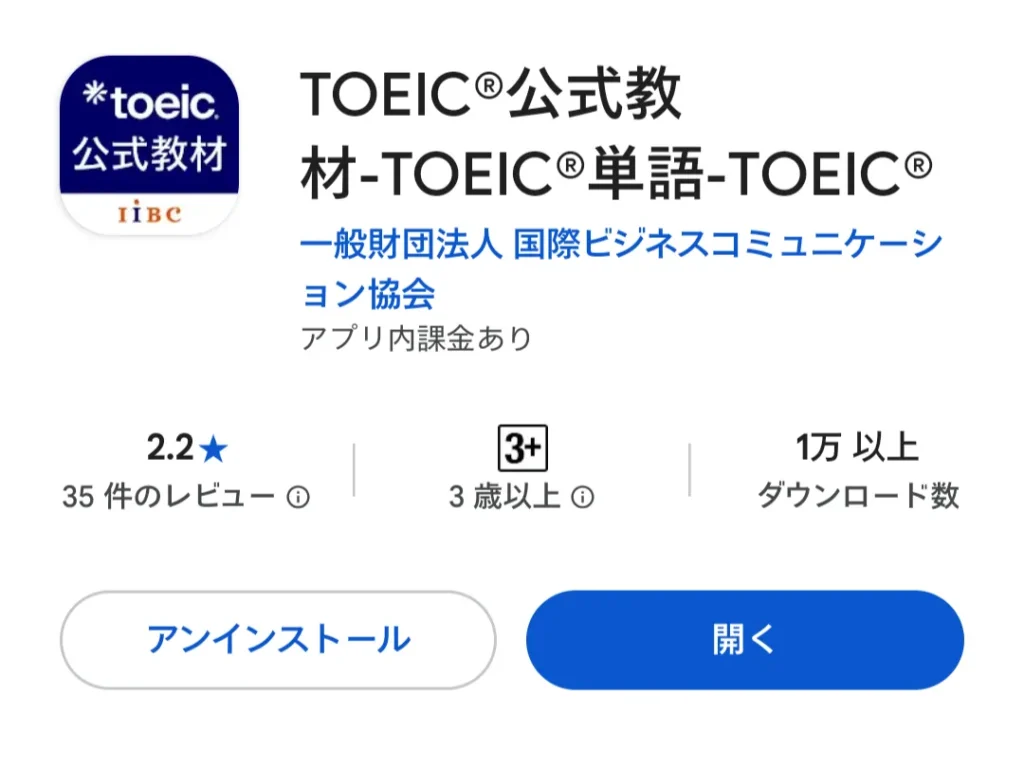Click the ダウンロード数 label
The width and height of the screenshot is (1024, 768).
pyautogui.click(x=858, y=496)
